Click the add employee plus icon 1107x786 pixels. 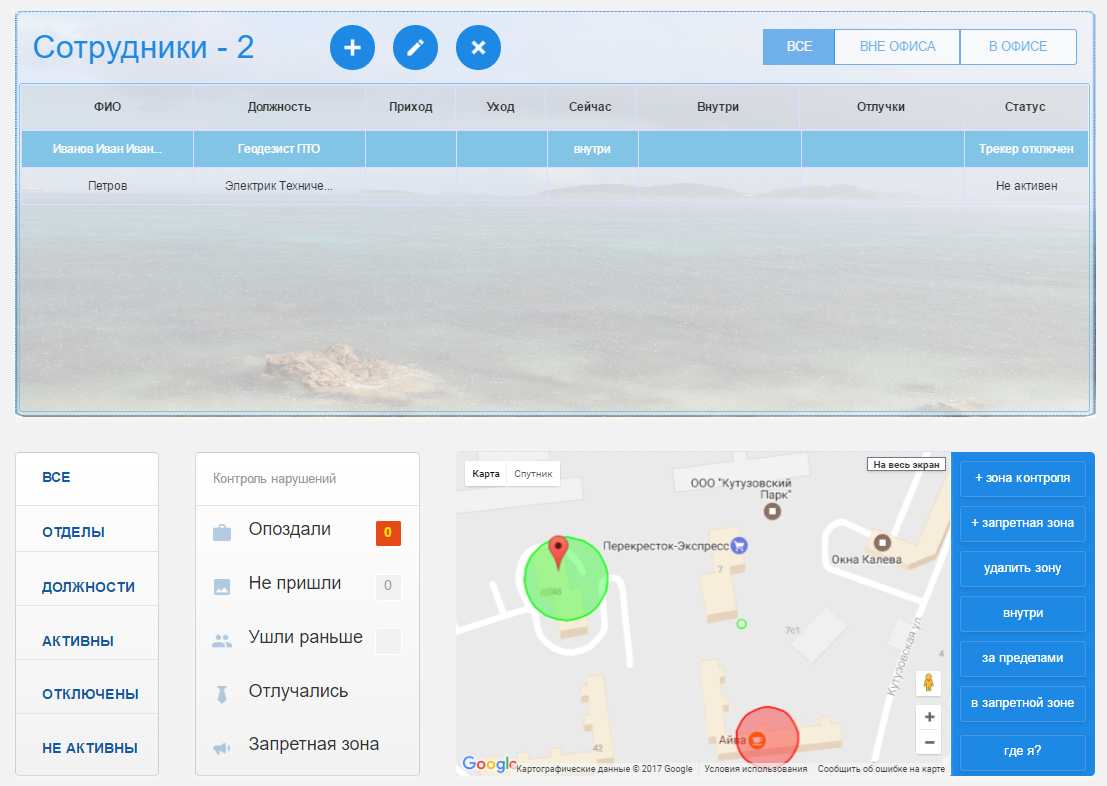click(352, 48)
